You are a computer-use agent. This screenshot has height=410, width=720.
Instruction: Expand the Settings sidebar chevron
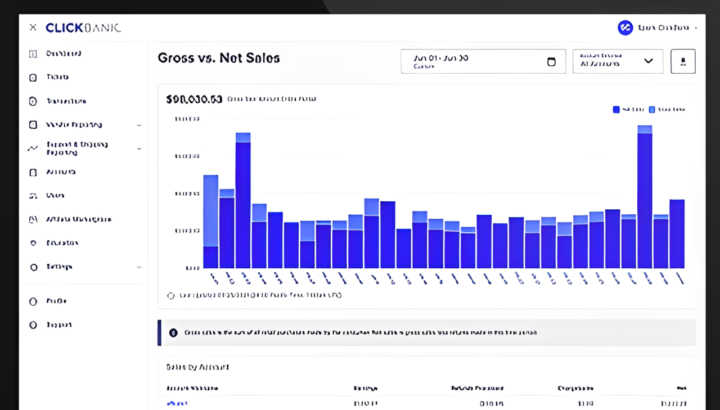coord(139,267)
